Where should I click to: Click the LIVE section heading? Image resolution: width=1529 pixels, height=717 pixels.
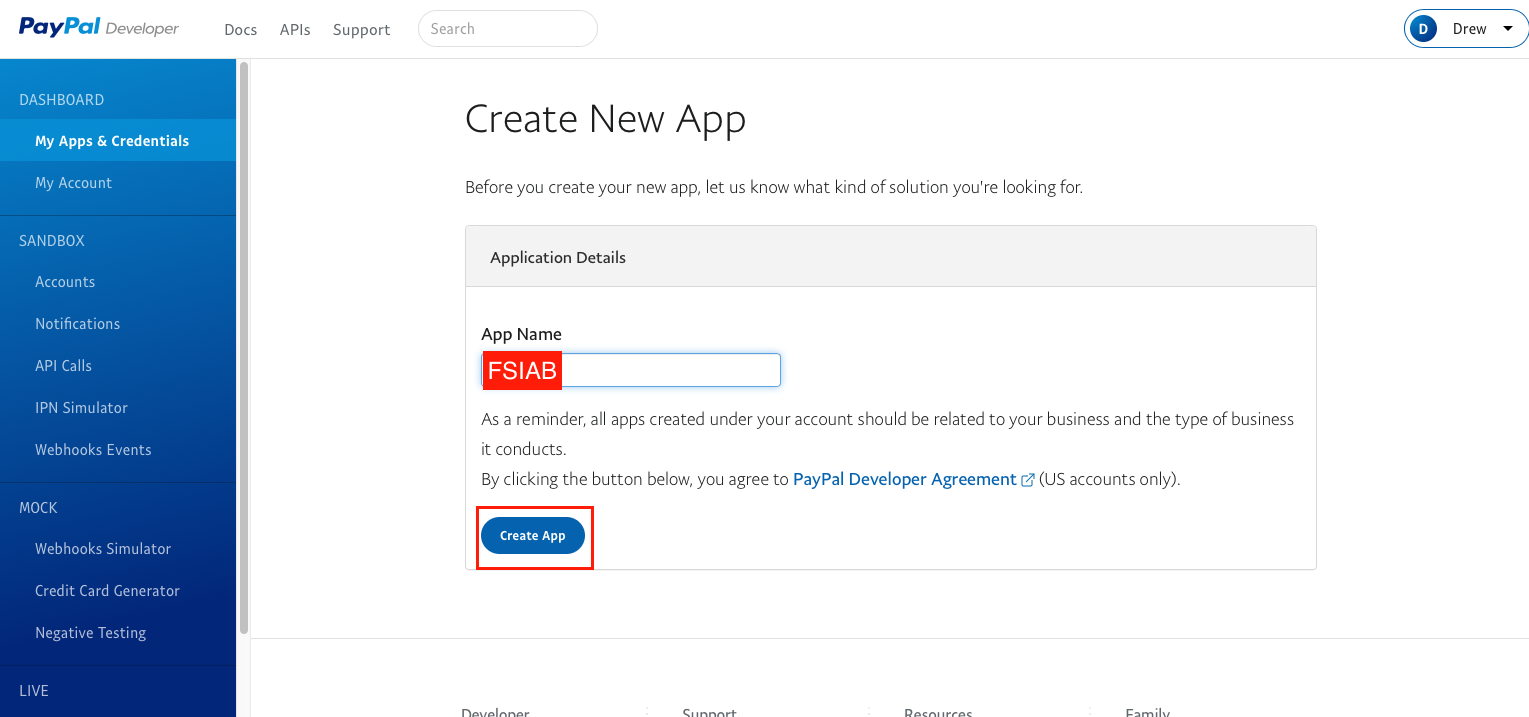click(34, 691)
